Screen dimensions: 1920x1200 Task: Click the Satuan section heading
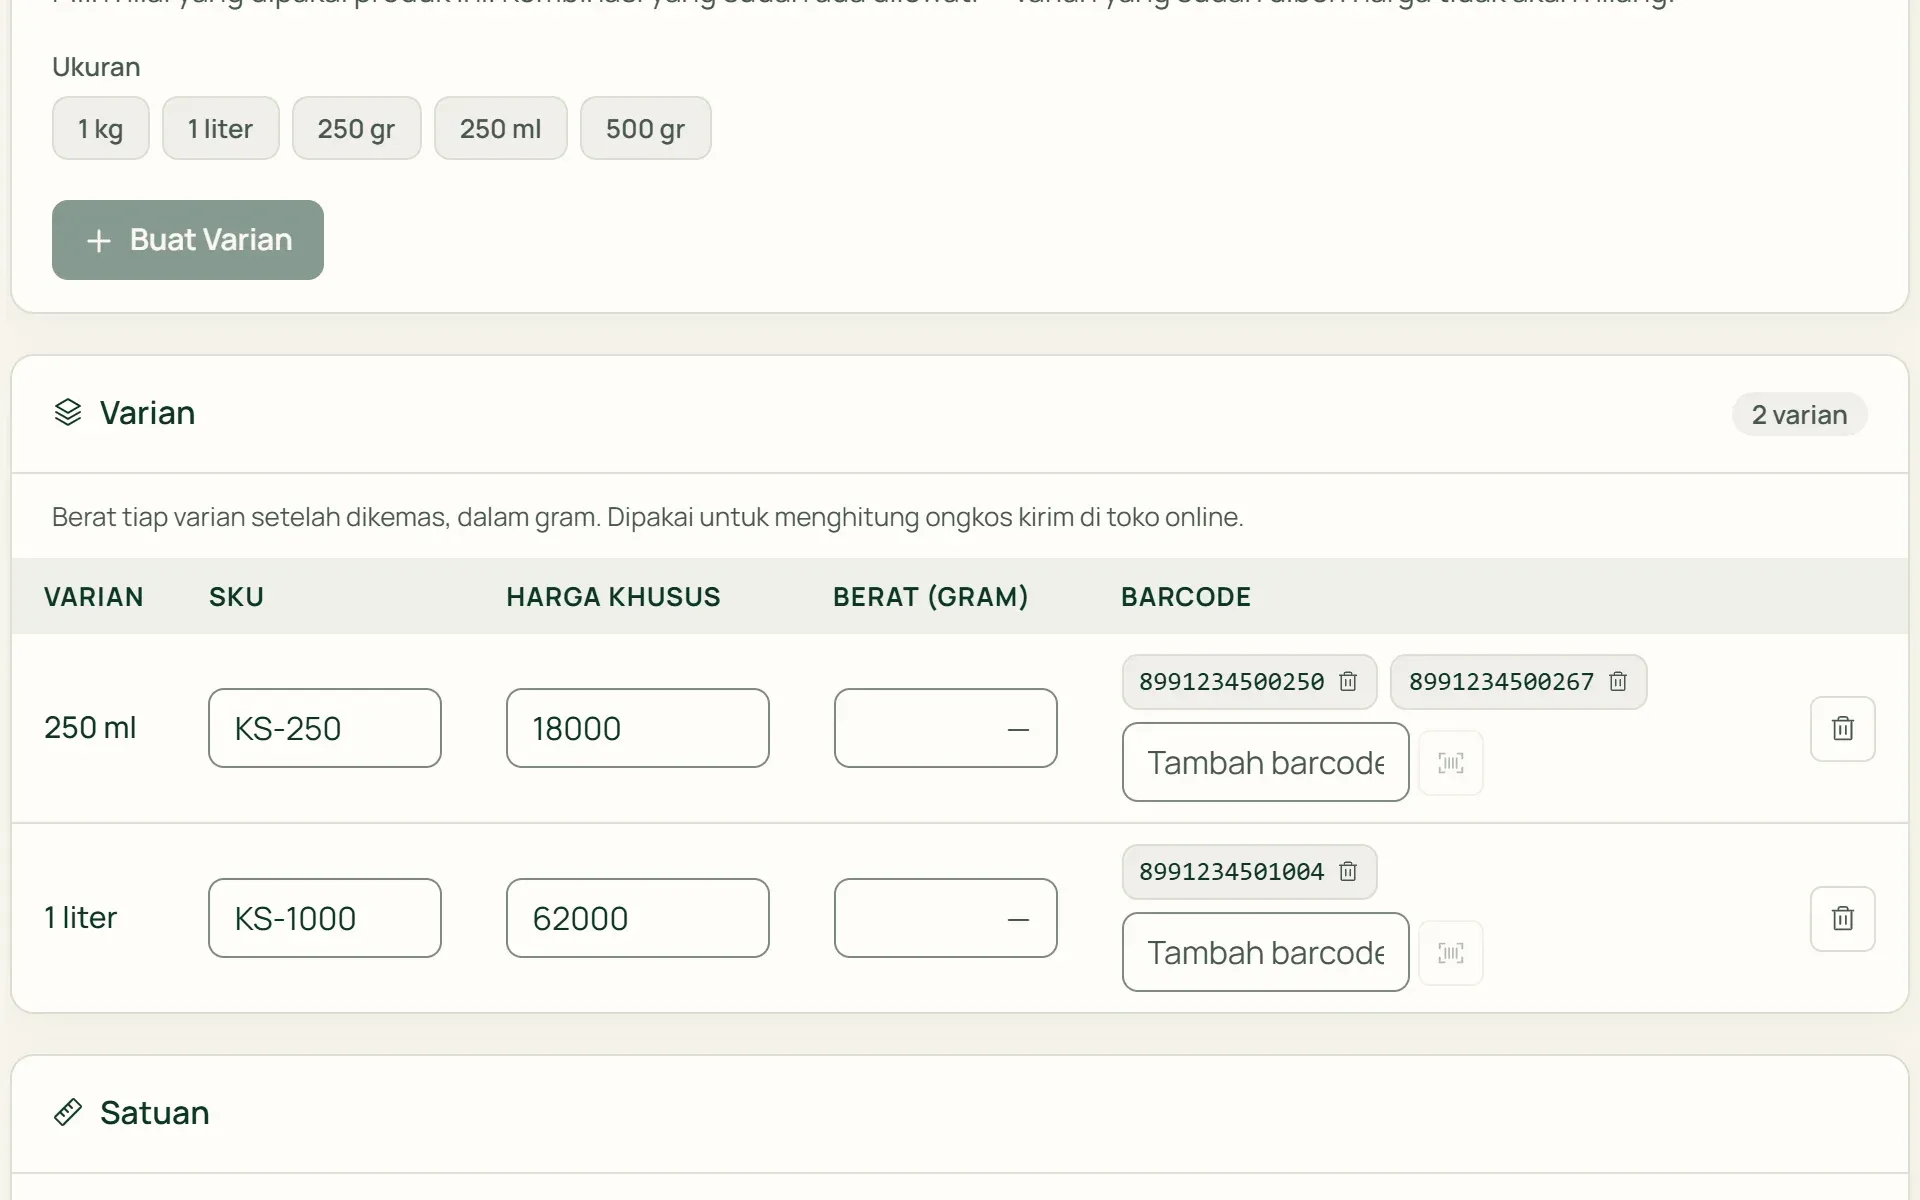click(155, 1112)
